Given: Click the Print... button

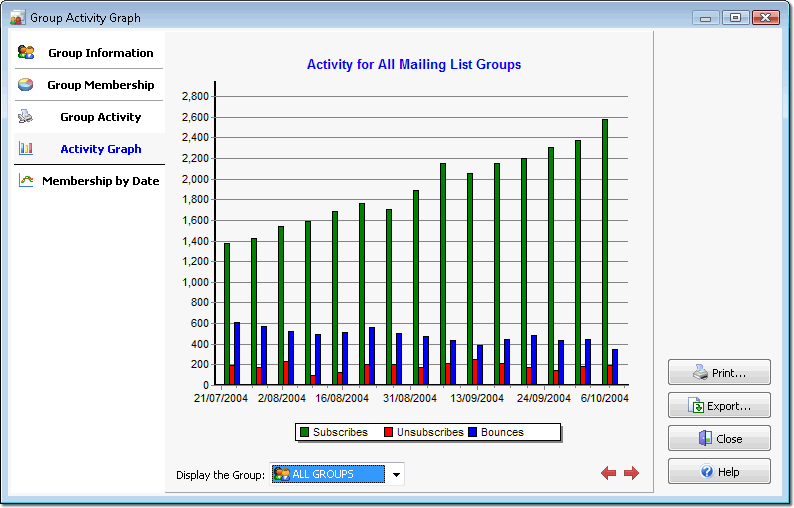Looking at the screenshot, I should click(x=719, y=372).
